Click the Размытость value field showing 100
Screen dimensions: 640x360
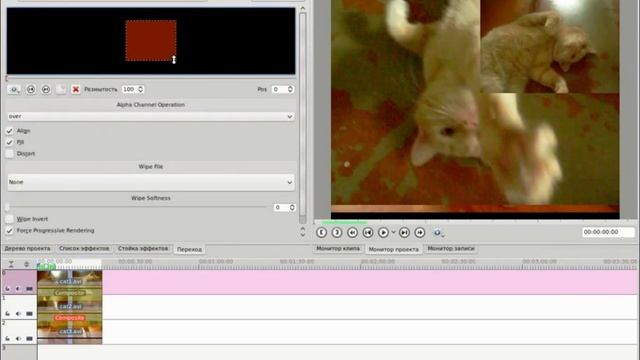point(130,89)
